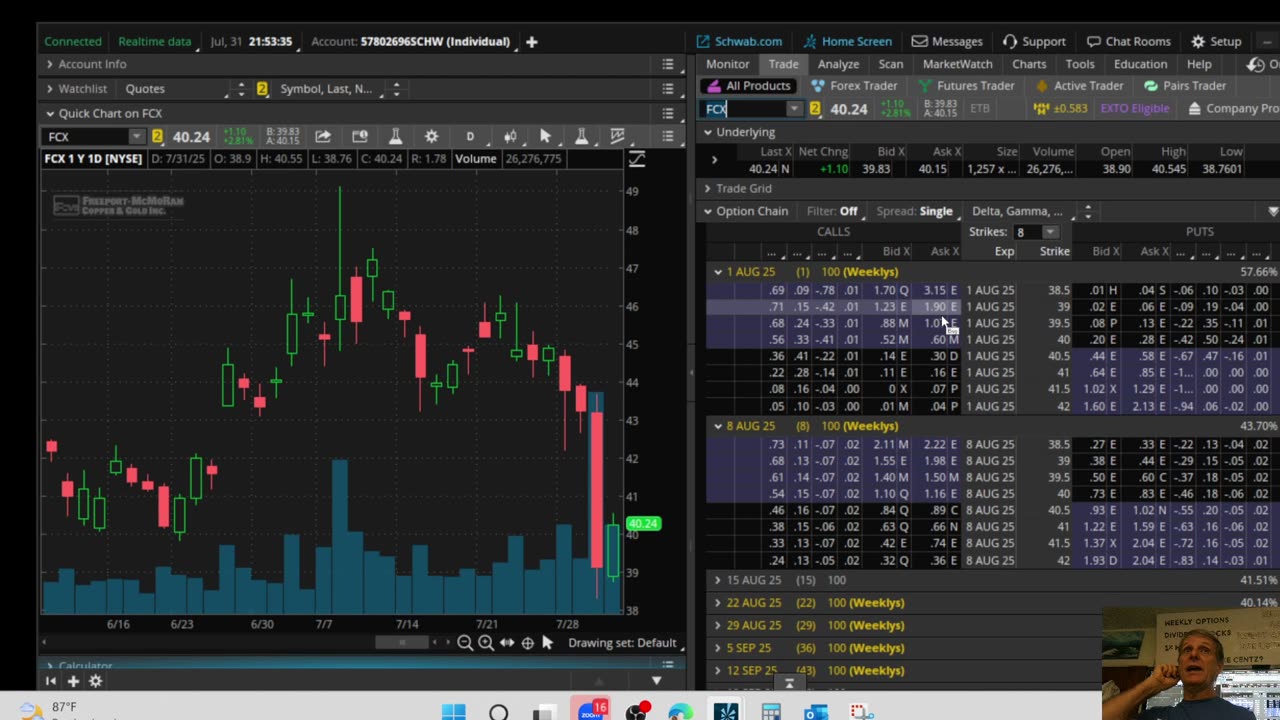
Task: Click the yellow 2 color link in Watchlist
Action: click(x=262, y=89)
